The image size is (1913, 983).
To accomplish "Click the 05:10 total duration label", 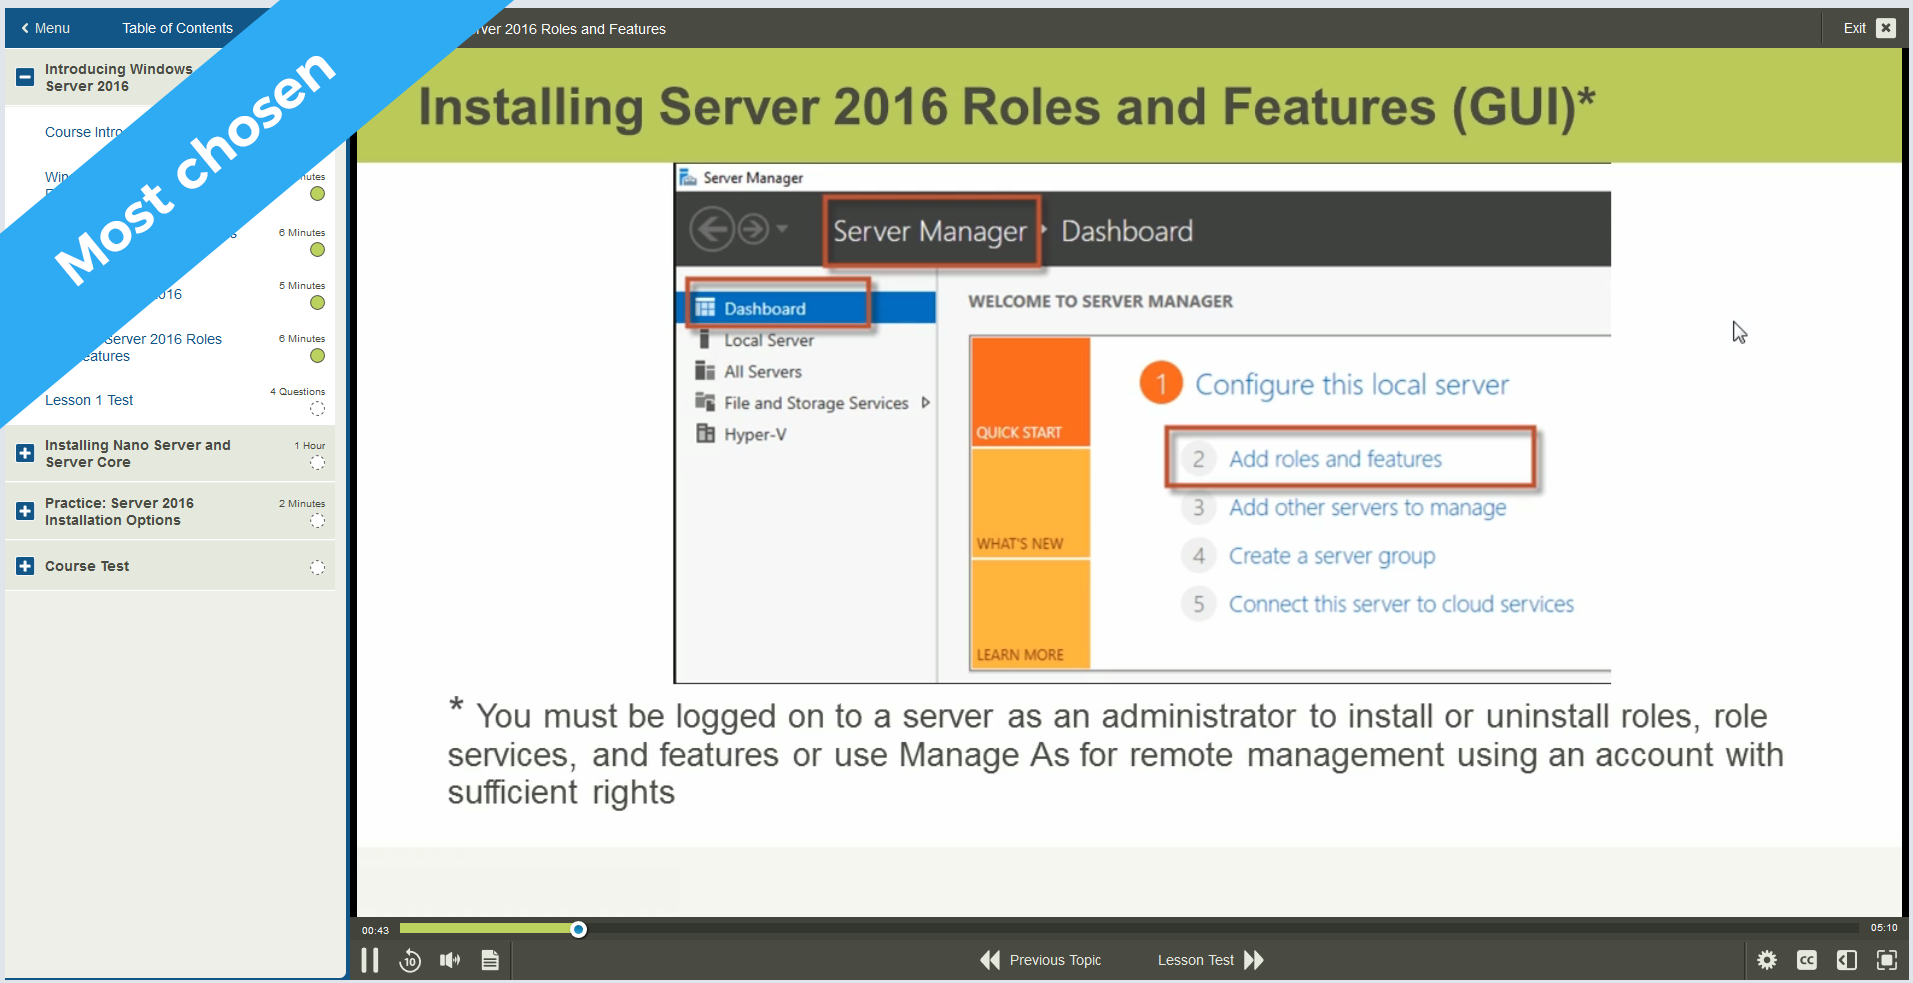I will [1884, 928].
